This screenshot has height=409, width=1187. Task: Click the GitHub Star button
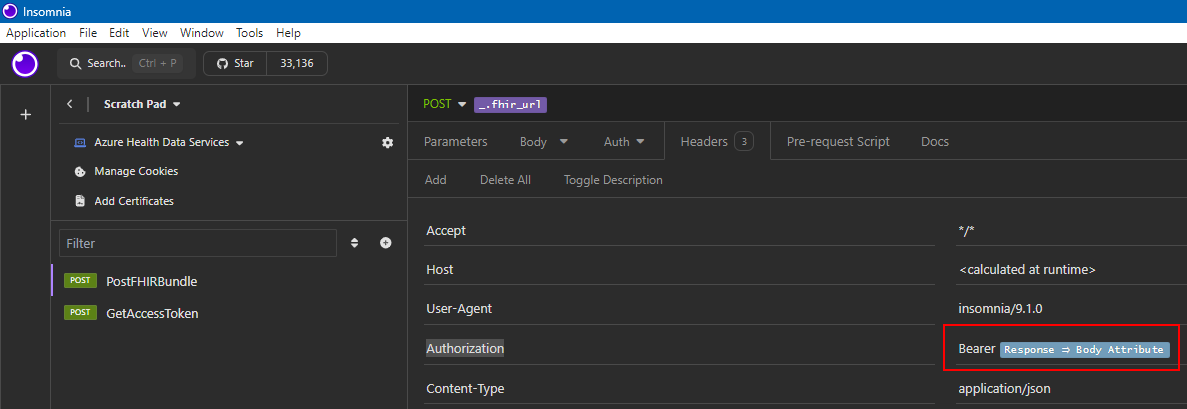coord(235,64)
